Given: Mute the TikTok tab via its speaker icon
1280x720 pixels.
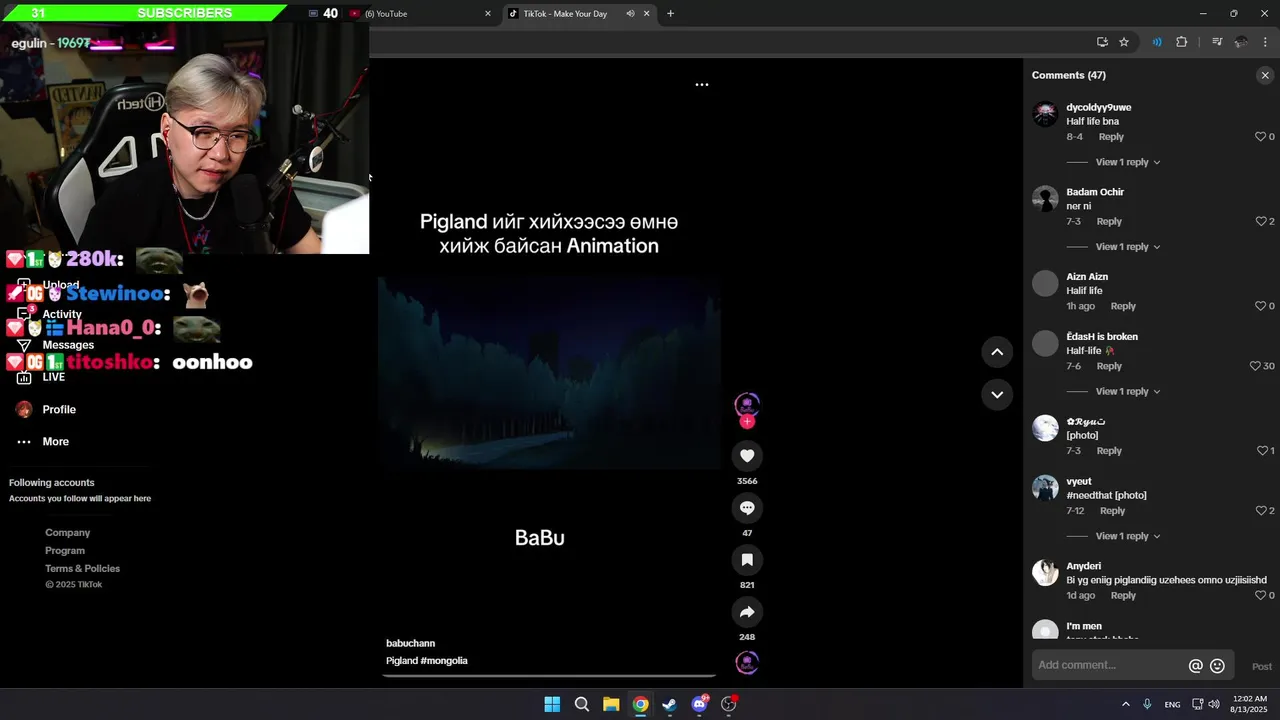Looking at the screenshot, I should [630, 14].
